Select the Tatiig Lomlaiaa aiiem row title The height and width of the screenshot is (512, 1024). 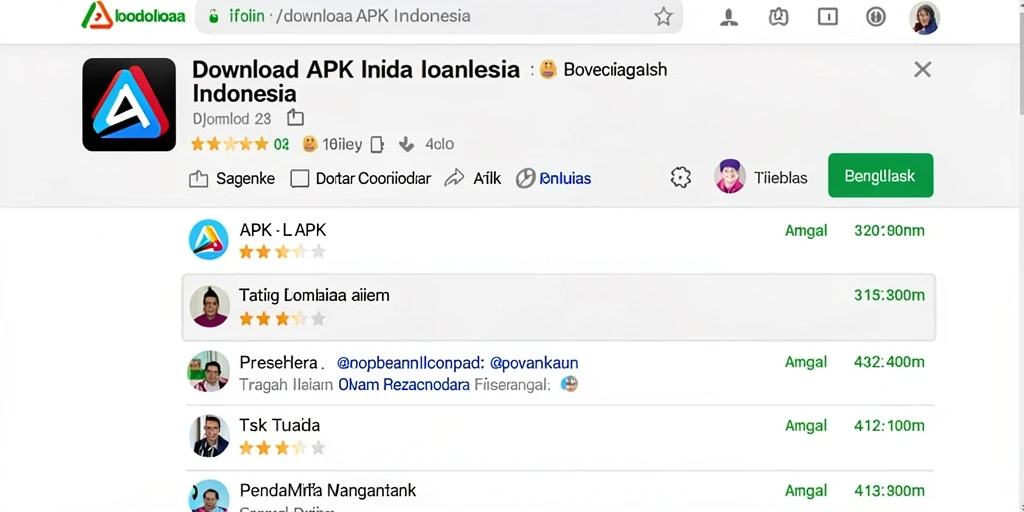[x=314, y=295]
